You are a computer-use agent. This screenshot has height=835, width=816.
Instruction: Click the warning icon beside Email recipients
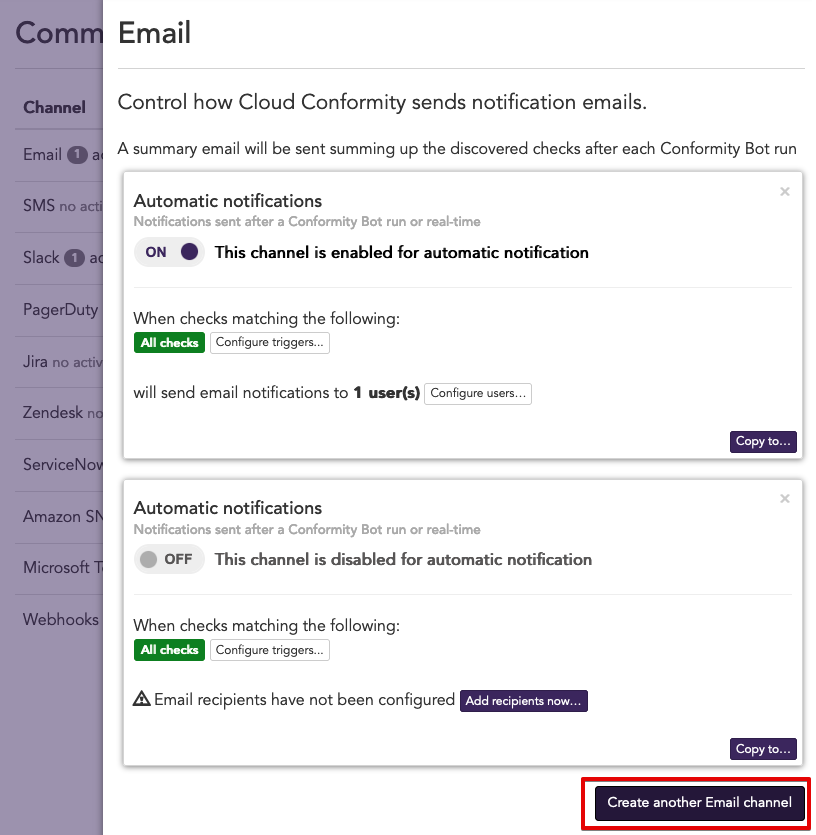pos(141,699)
